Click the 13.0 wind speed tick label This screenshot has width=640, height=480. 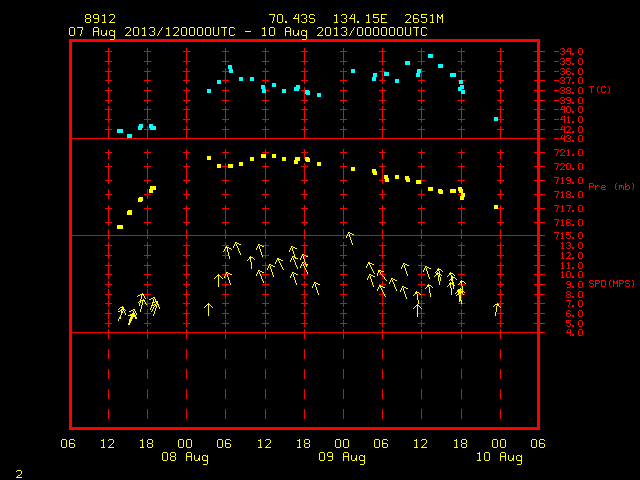(571, 246)
